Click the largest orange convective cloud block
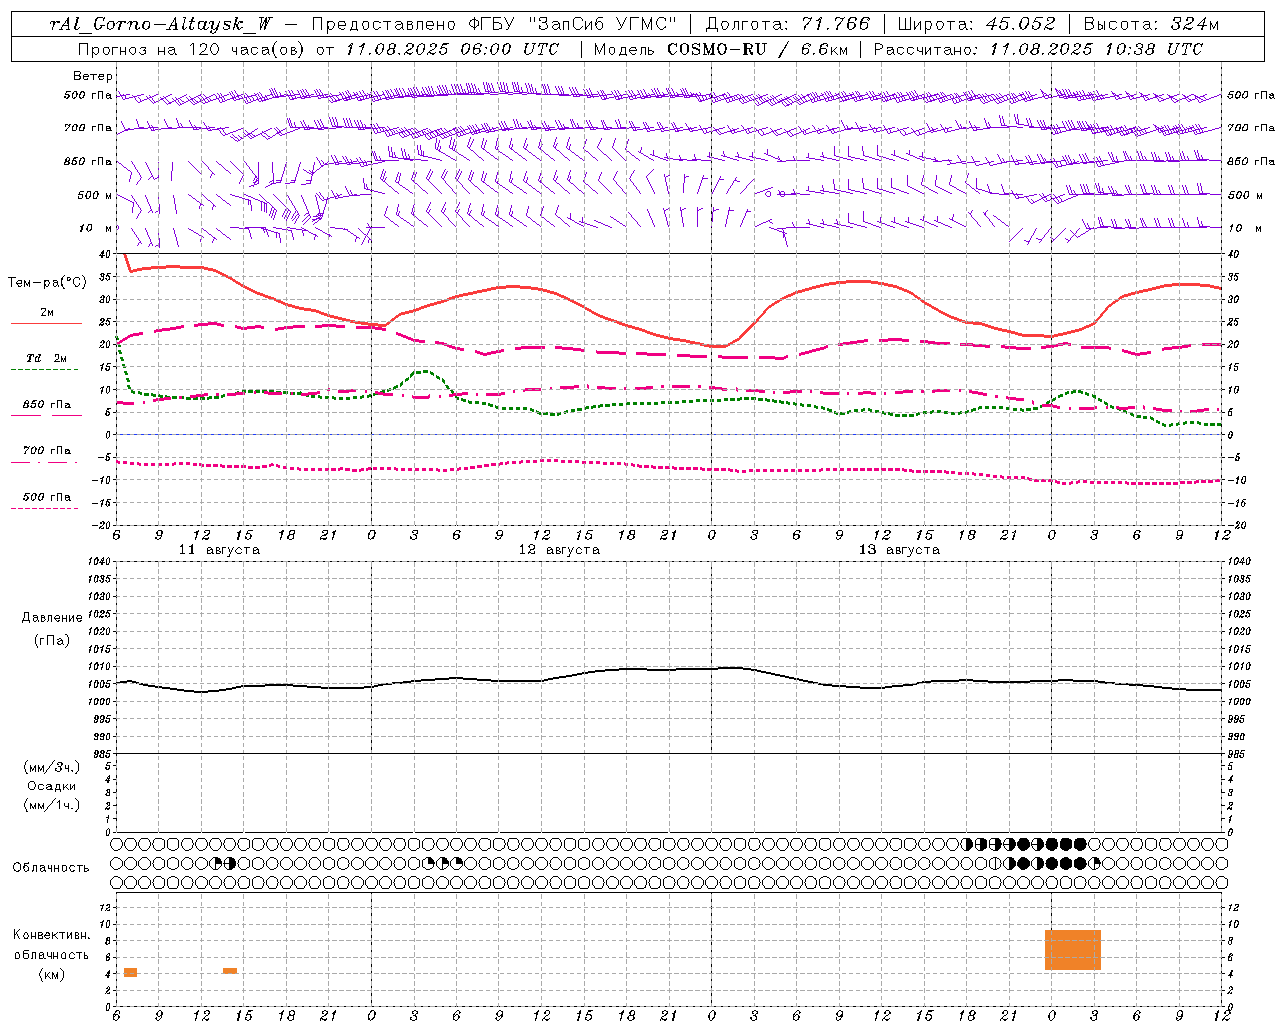The image size is (1280, 1024). click(x=1073, y=950)
